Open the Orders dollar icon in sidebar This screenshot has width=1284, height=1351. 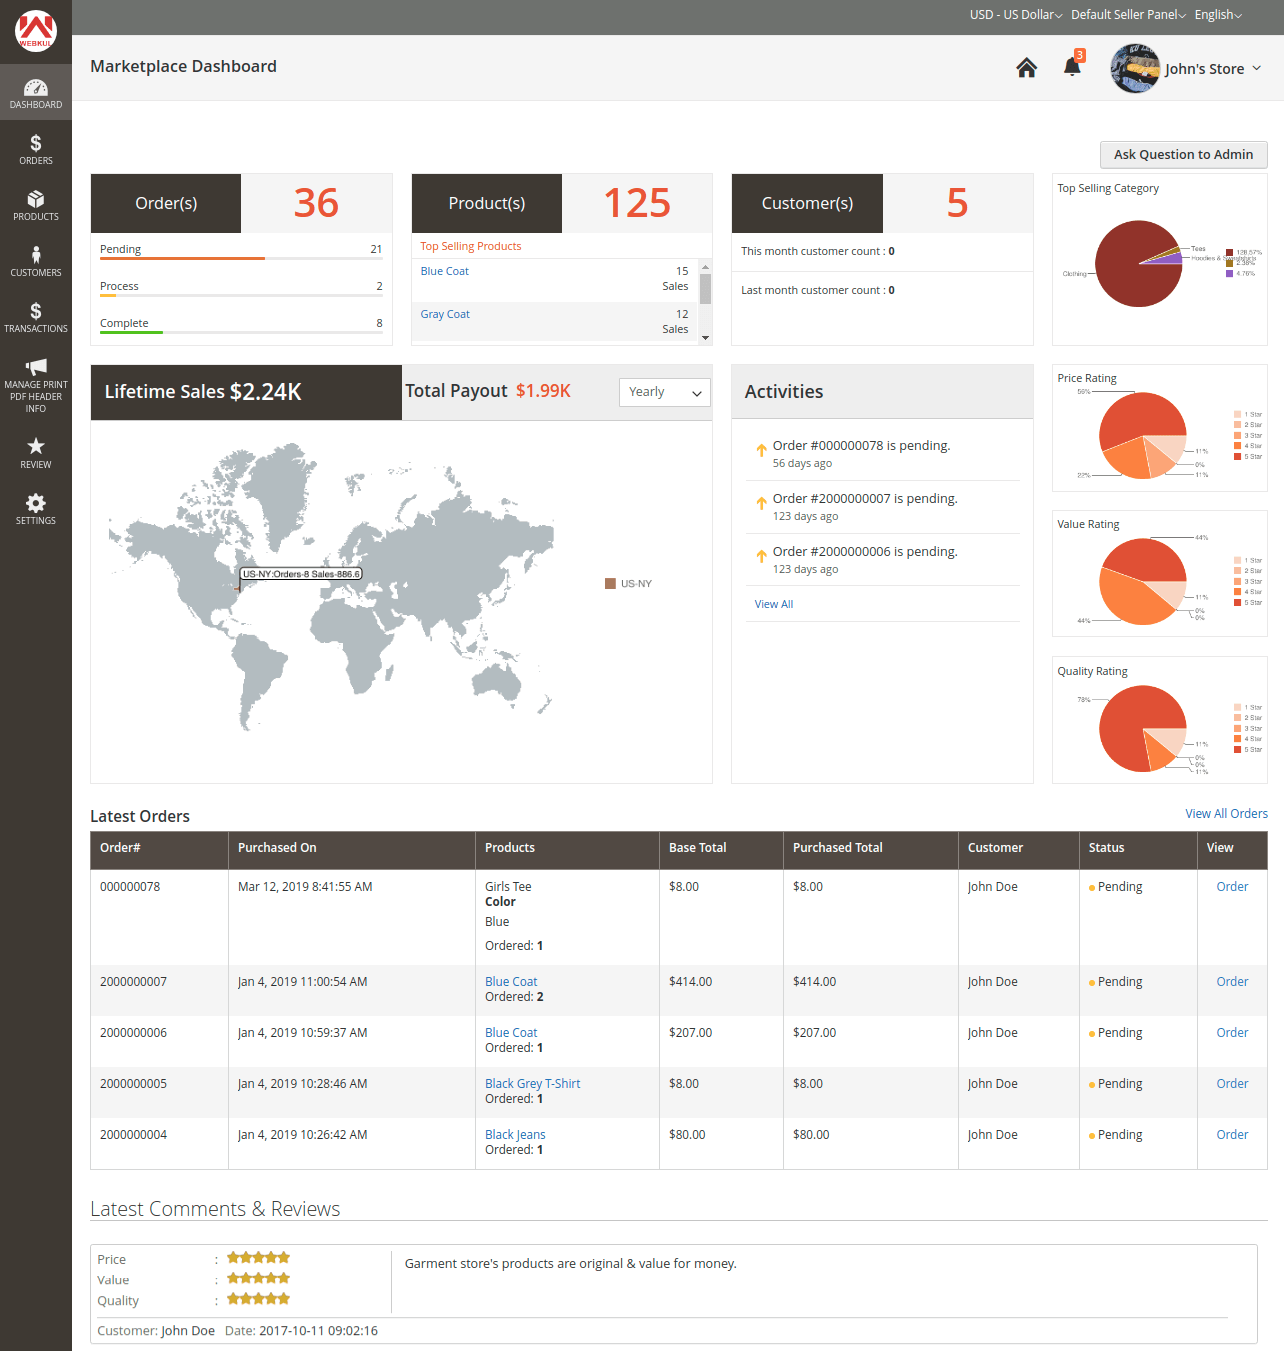[36, 143]
